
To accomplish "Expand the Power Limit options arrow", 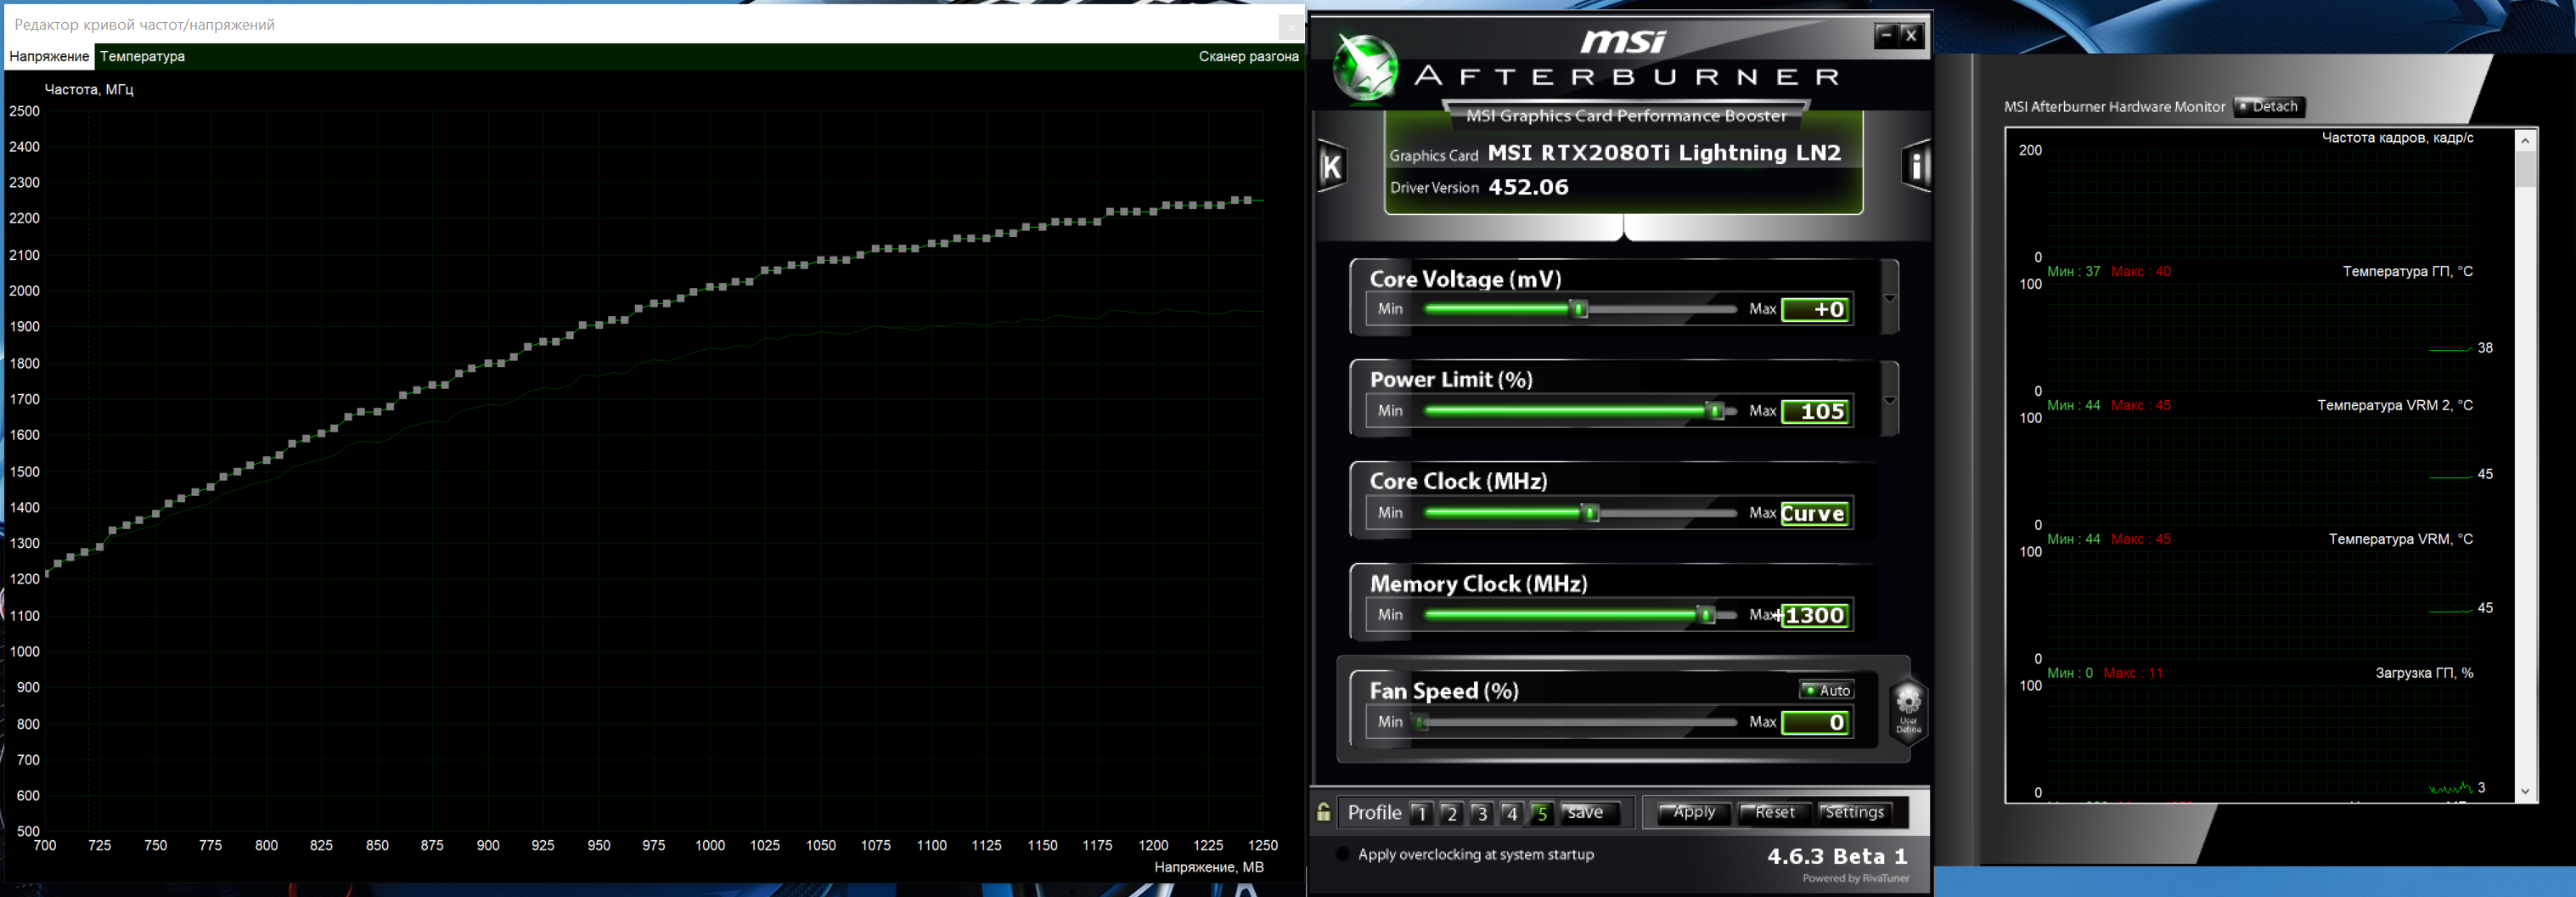I will [x=1889, y=400].
